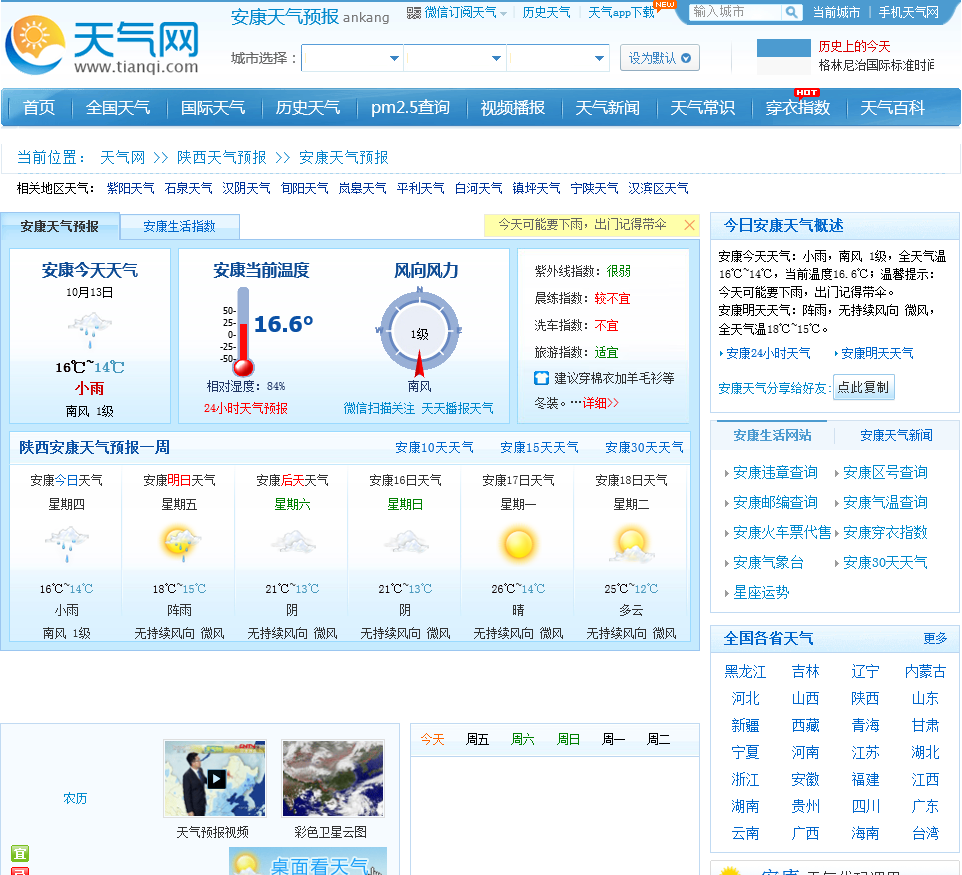Click the 桌面看天气 banner
962x875 pixels.
(x=308, y=862)
